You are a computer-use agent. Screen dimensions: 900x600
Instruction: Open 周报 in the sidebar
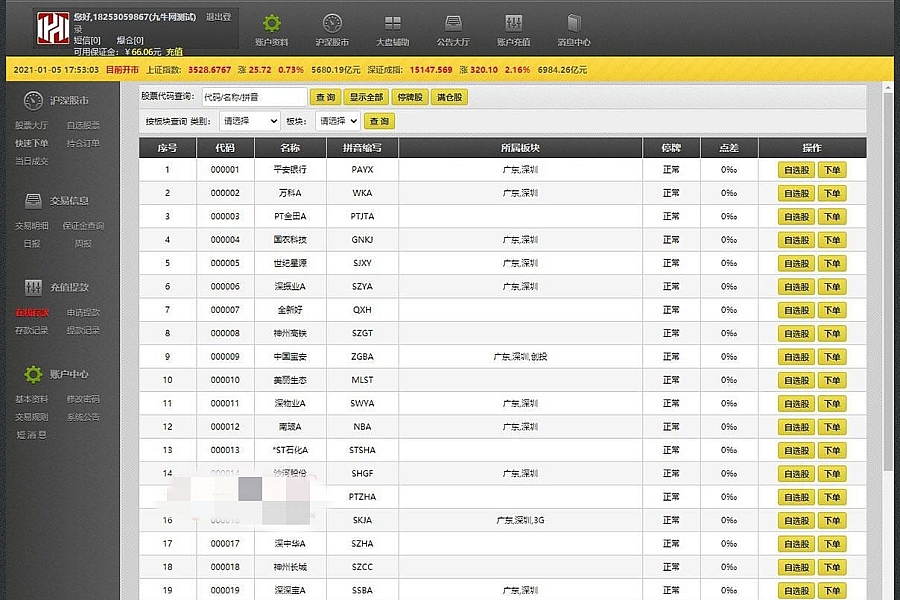[83, 243]
